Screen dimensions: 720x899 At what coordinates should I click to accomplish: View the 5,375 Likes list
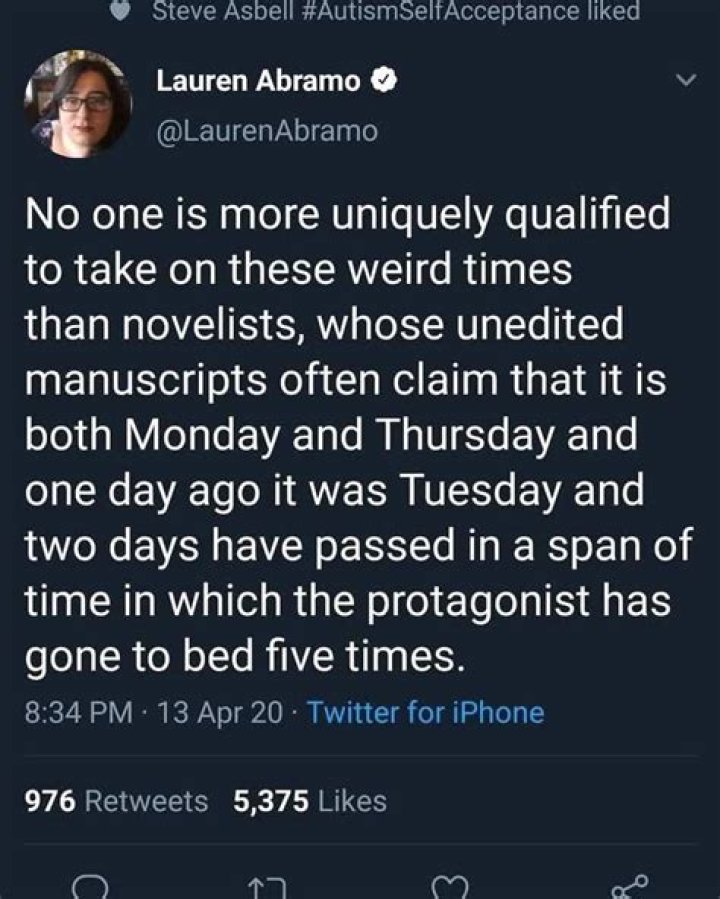tap(309, 800)
